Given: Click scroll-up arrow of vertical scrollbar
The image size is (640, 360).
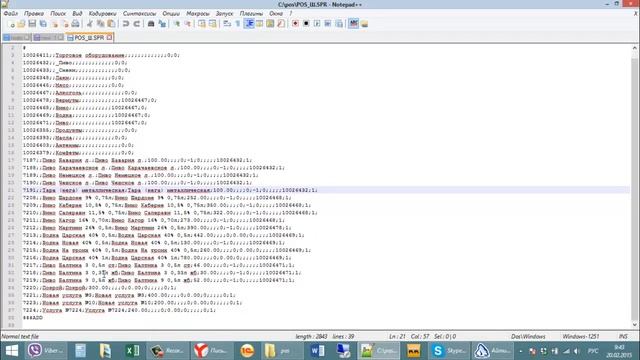Looking at the screenshot, I should [x=635, y=48].
